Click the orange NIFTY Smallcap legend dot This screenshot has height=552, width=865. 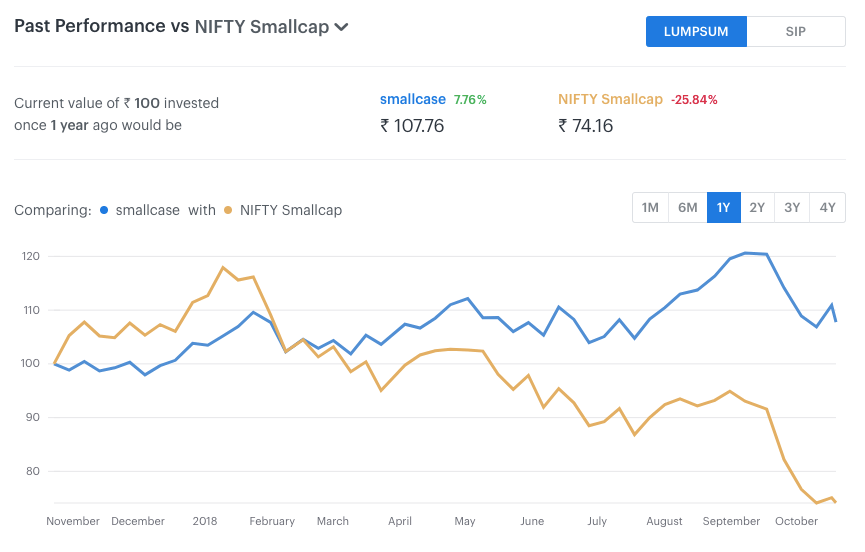pos(228,210)
